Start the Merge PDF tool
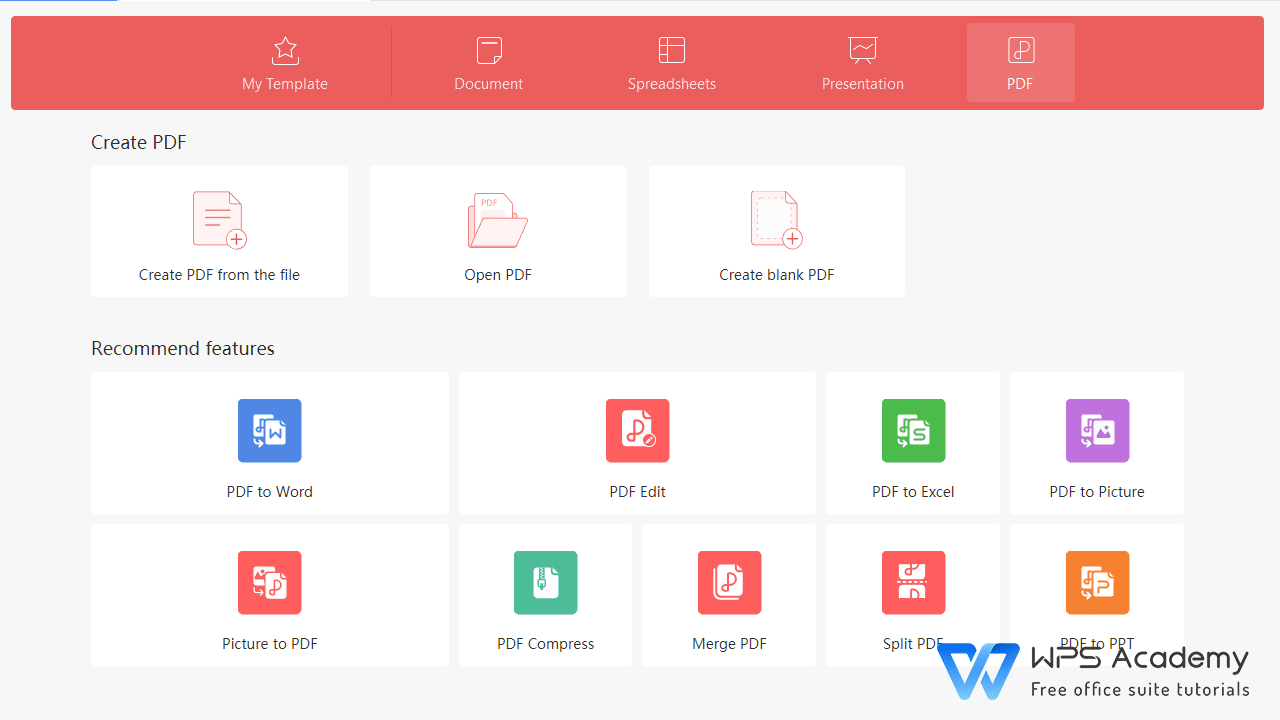The height and width of the screenshot is (720, 1280). point(728,595)
